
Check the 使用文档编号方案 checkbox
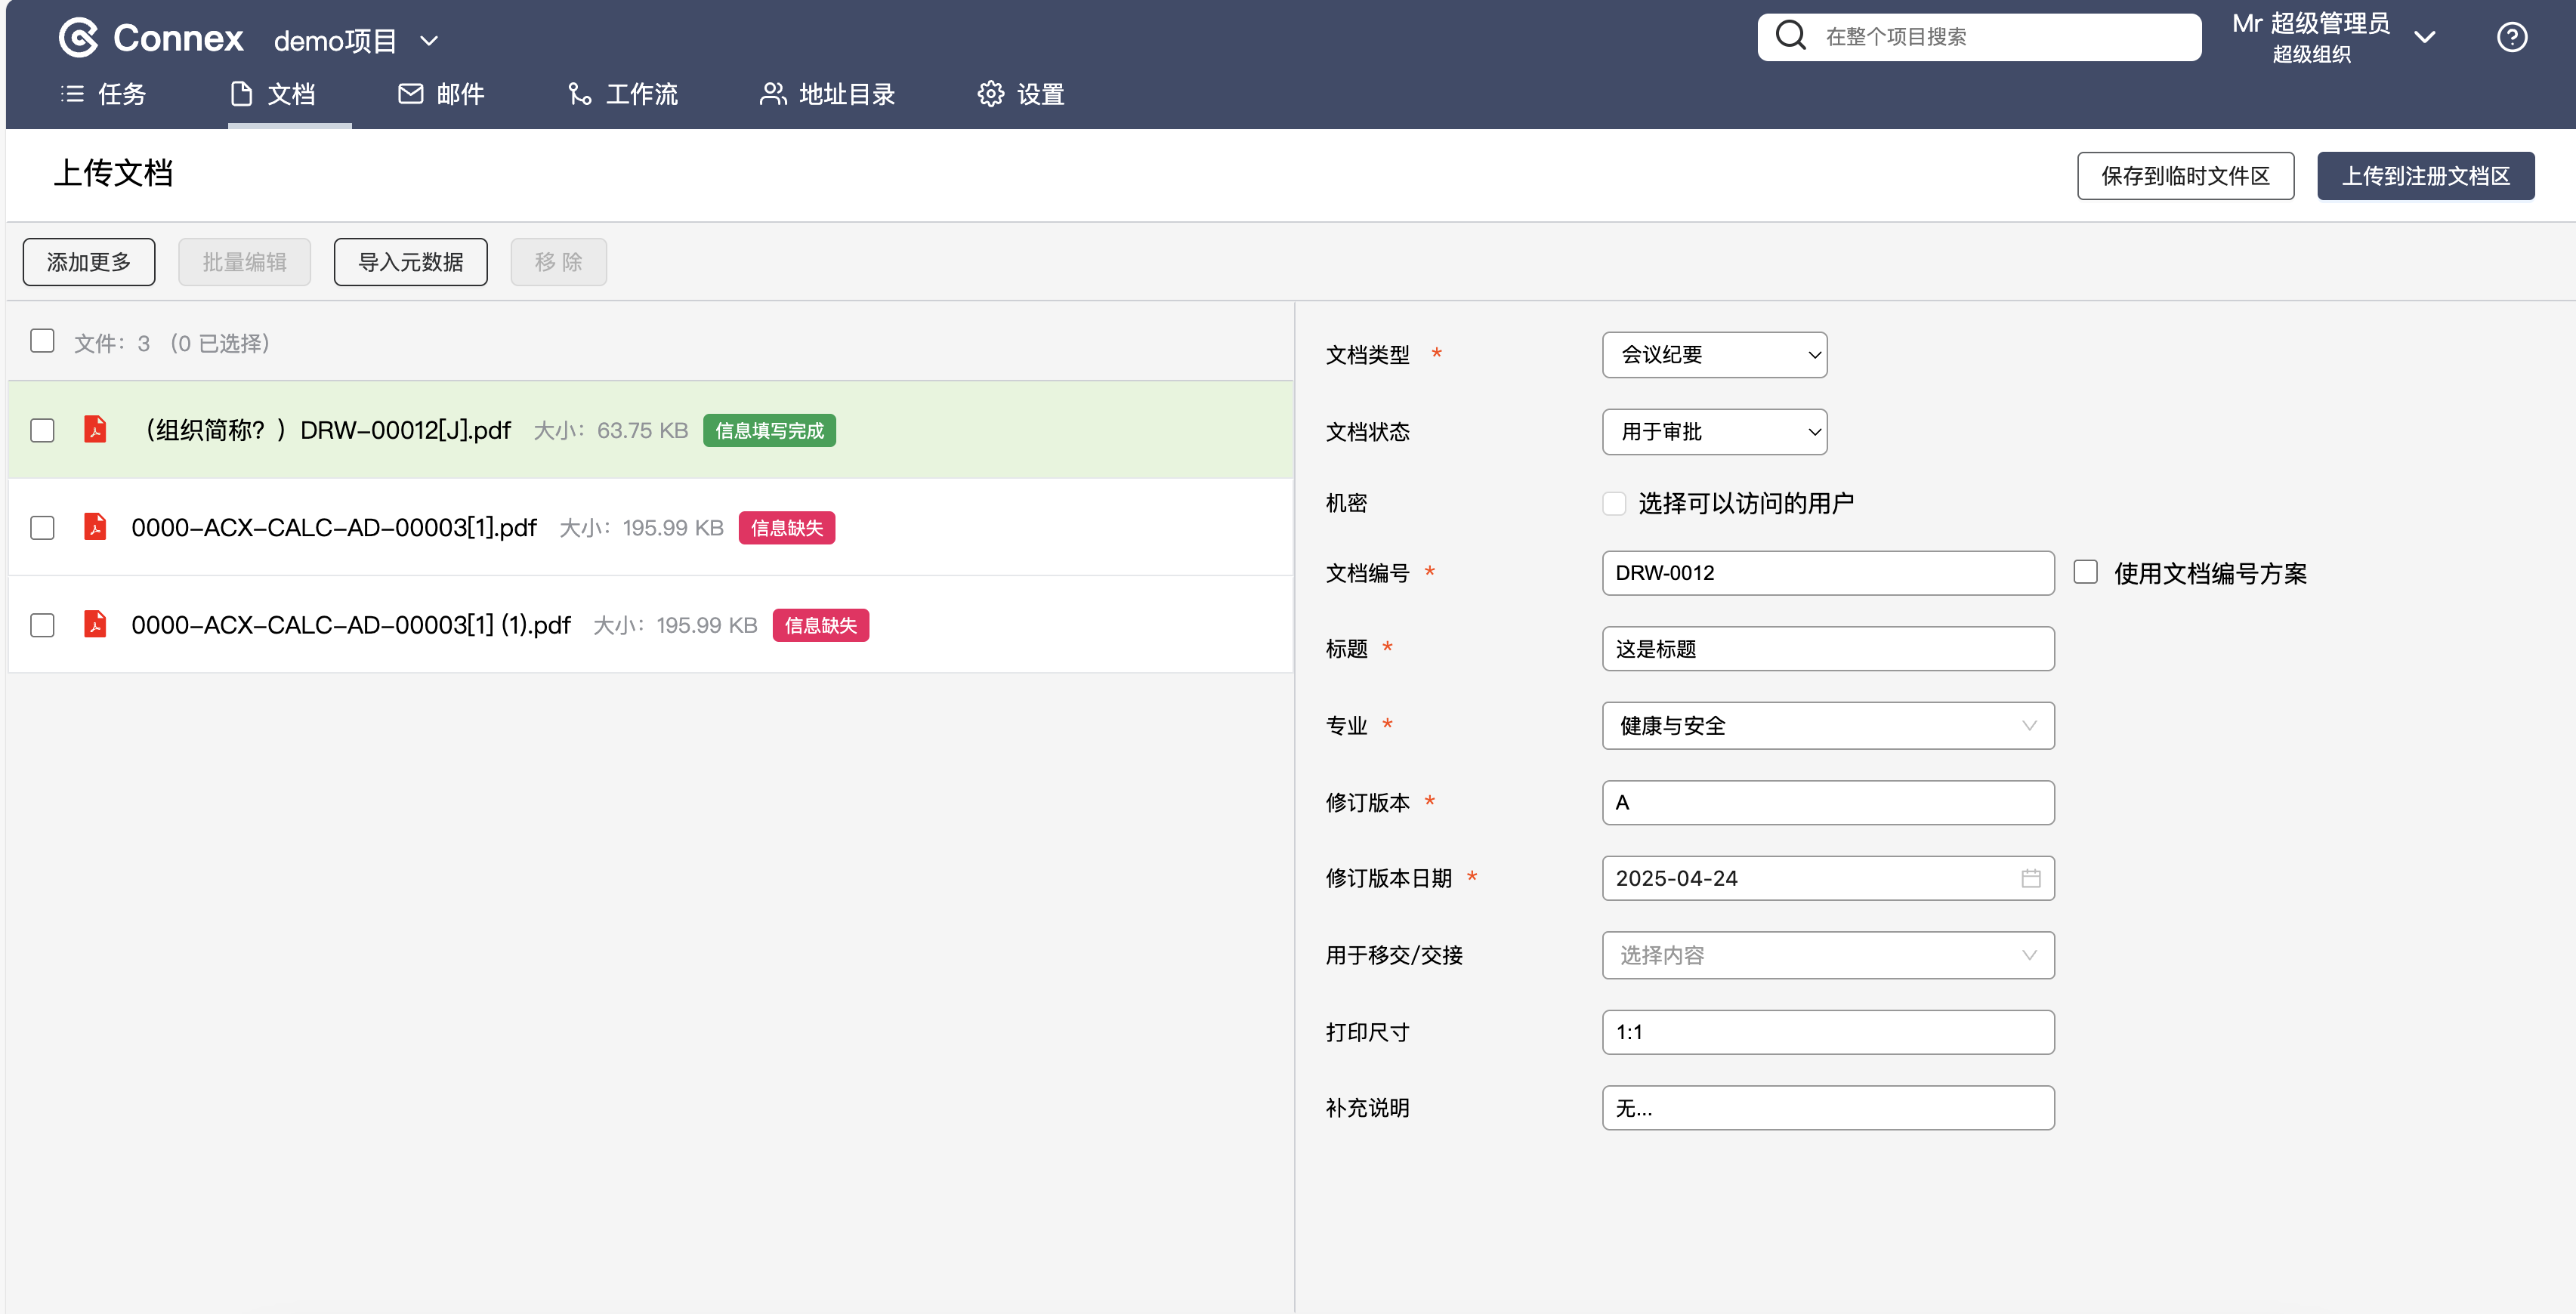click(x=2085, y=572)
